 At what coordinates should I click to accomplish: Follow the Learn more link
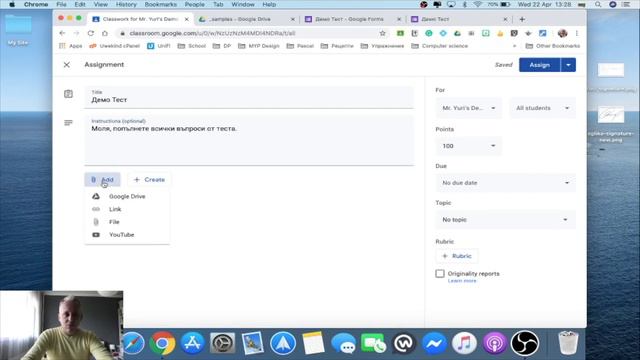coord(462,281)
